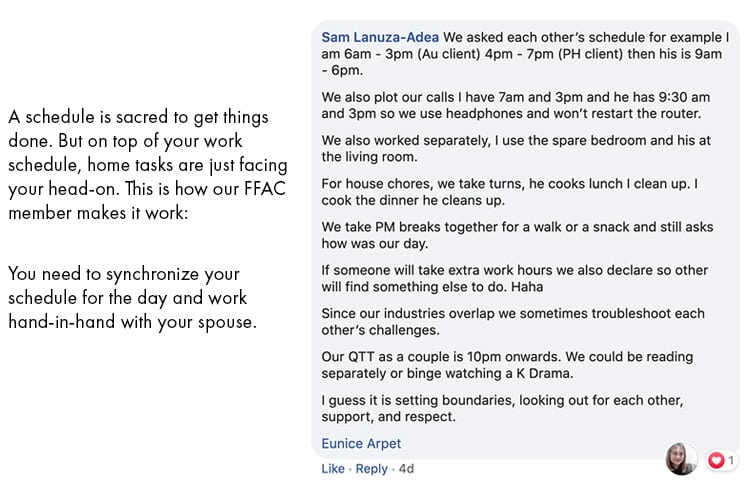Click the house chores paragraph

[509, 192]
